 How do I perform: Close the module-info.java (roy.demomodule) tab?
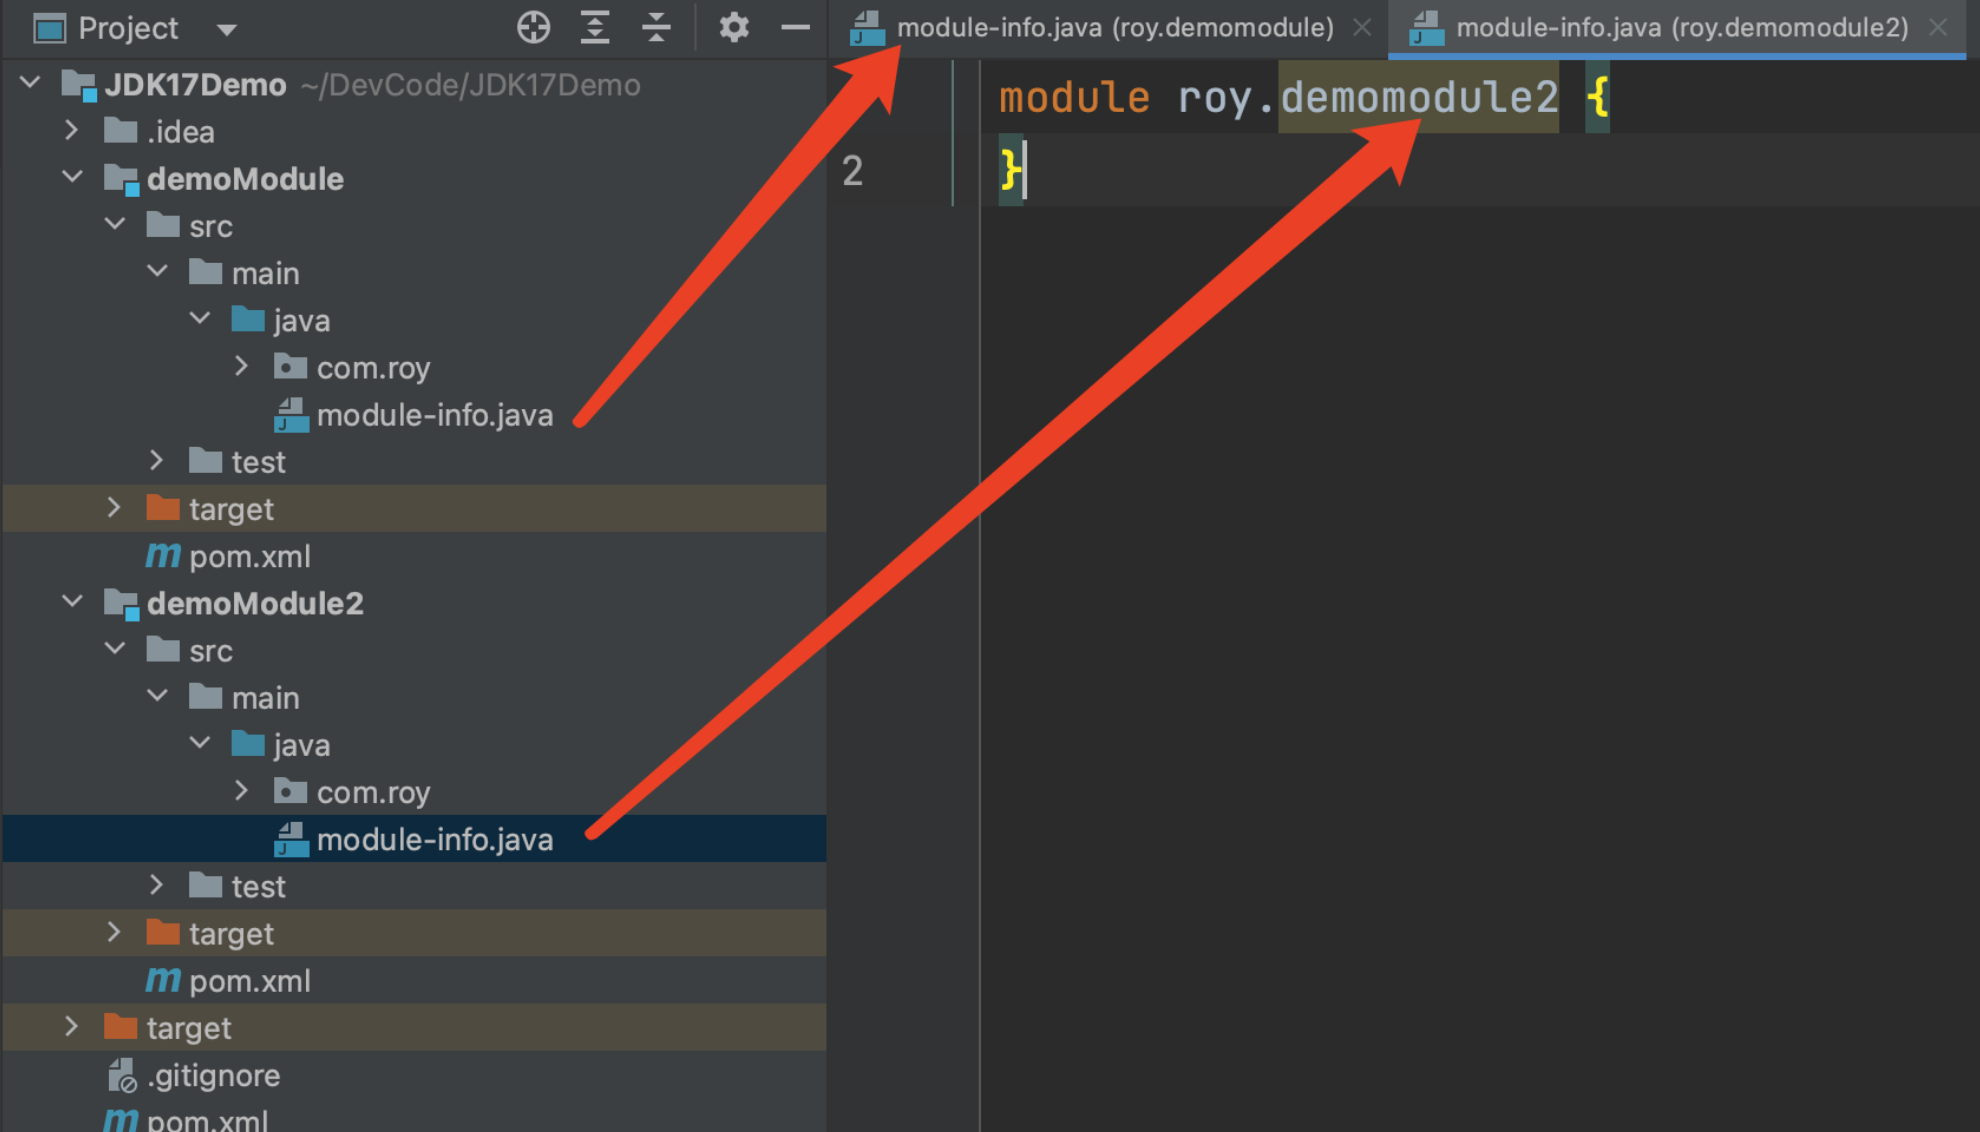point(1362,28)
